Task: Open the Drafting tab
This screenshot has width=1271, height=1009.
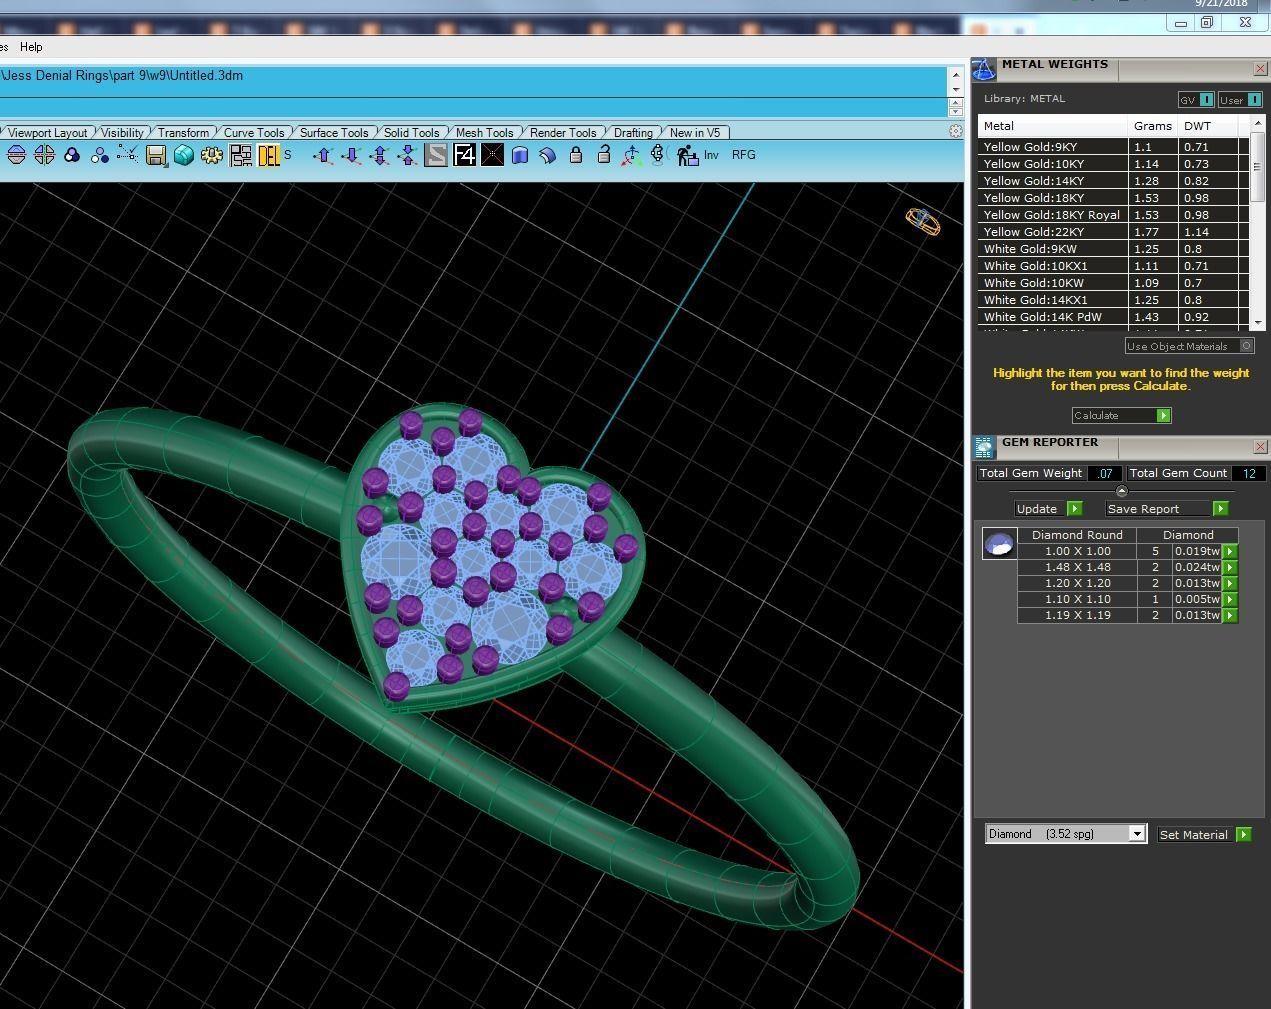Action: 633,132
